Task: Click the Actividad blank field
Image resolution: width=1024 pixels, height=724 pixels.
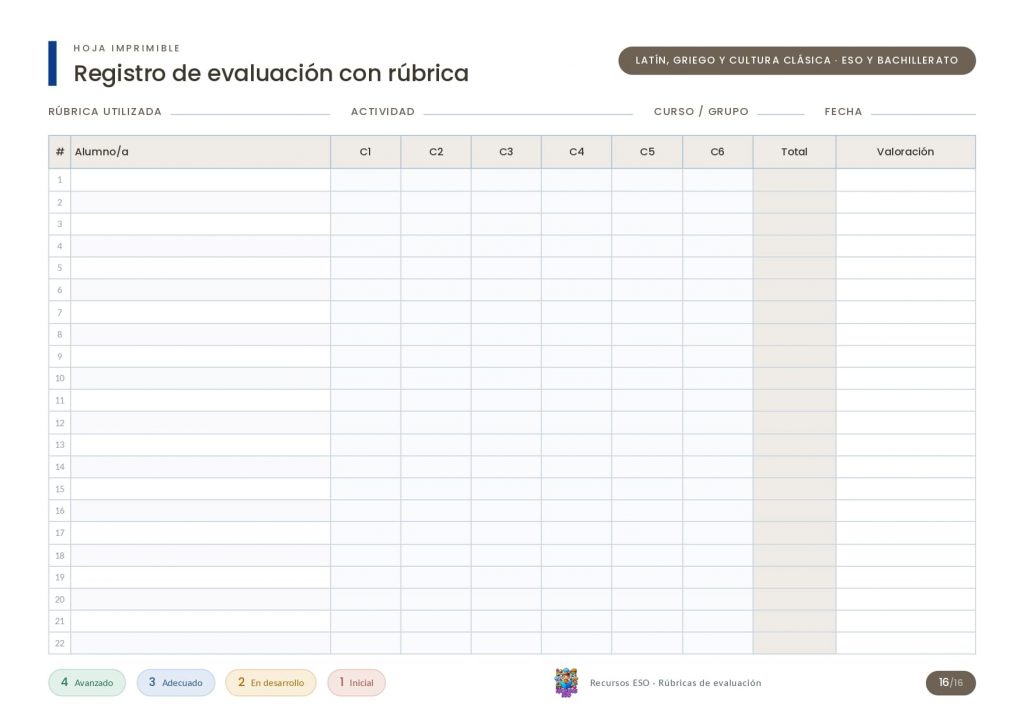Action: (528, 114)
